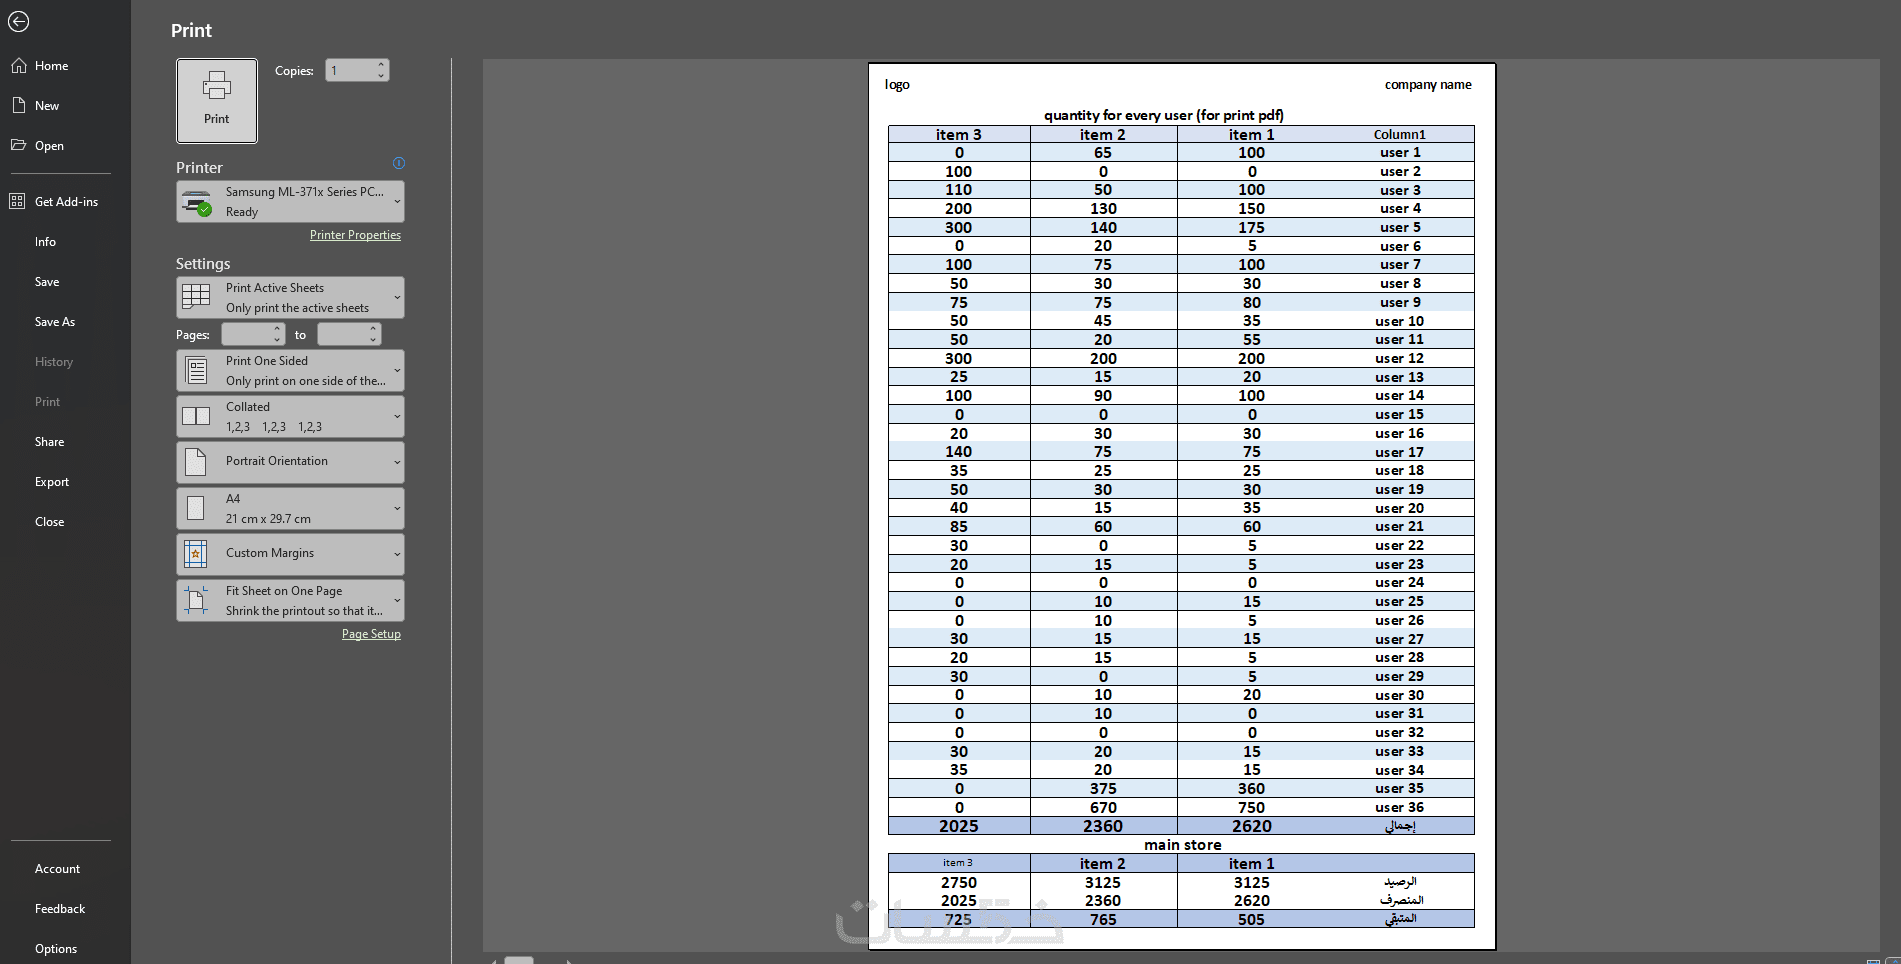Click the '670' cell in preview
The image size is (1901, 964).
[x=1103, y=807]
